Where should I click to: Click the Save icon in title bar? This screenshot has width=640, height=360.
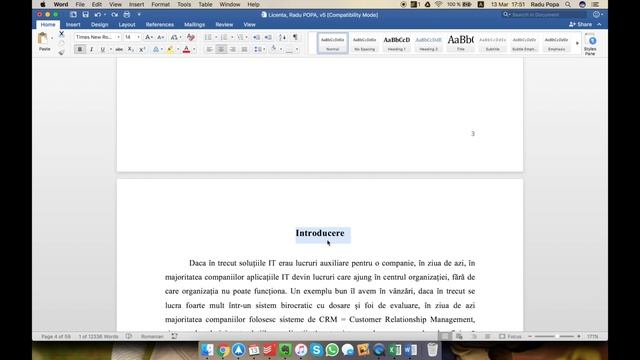point(85,15)
